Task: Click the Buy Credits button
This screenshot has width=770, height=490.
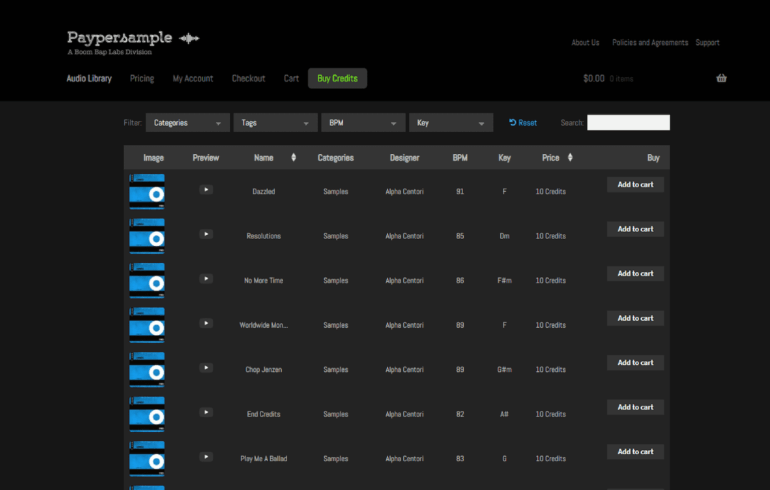Action: pos(337,78)
